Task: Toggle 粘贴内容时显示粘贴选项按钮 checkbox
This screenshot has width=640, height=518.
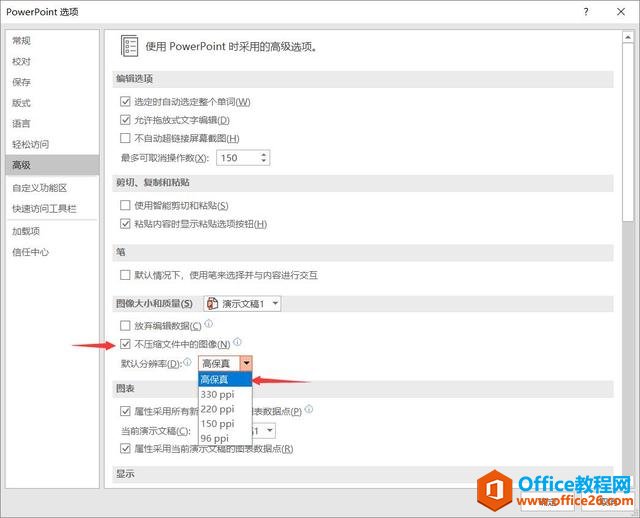Action: tap(125, 223)
